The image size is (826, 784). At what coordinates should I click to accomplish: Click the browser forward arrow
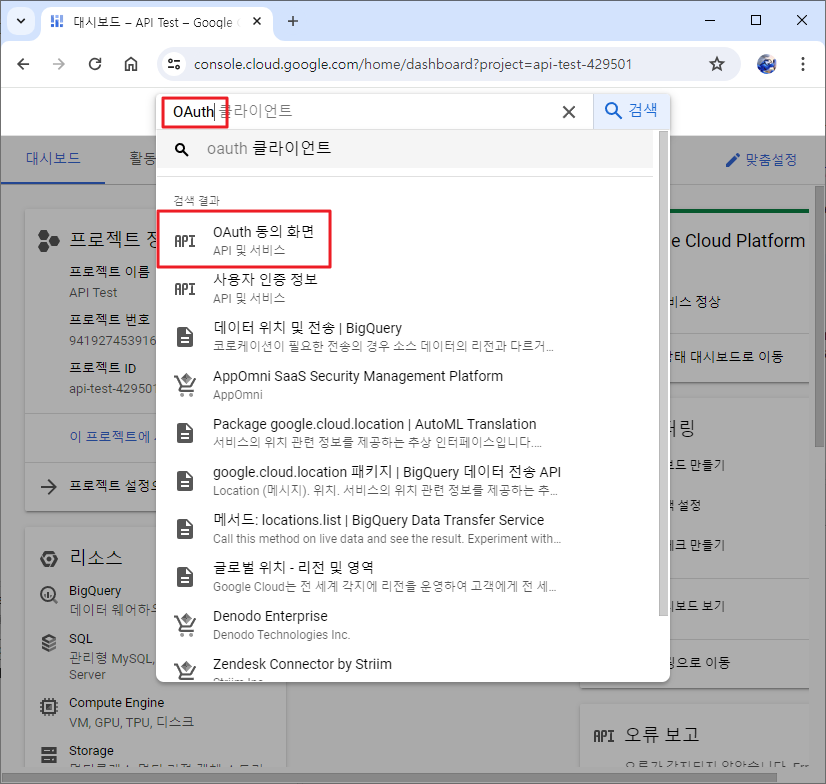click(x=58, y=64)
